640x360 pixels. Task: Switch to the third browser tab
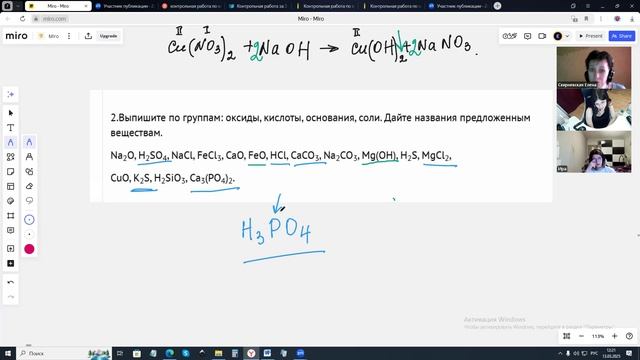(191, 6)
